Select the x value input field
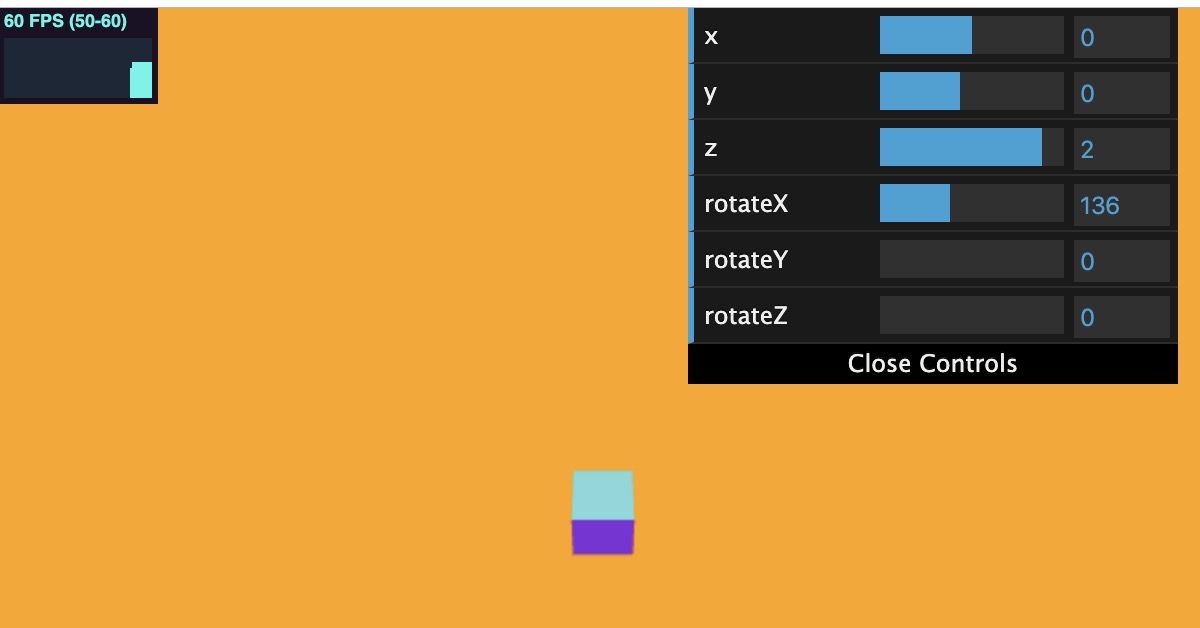The width and height of the screenshot is (1200, 628). click(1121, 37)
